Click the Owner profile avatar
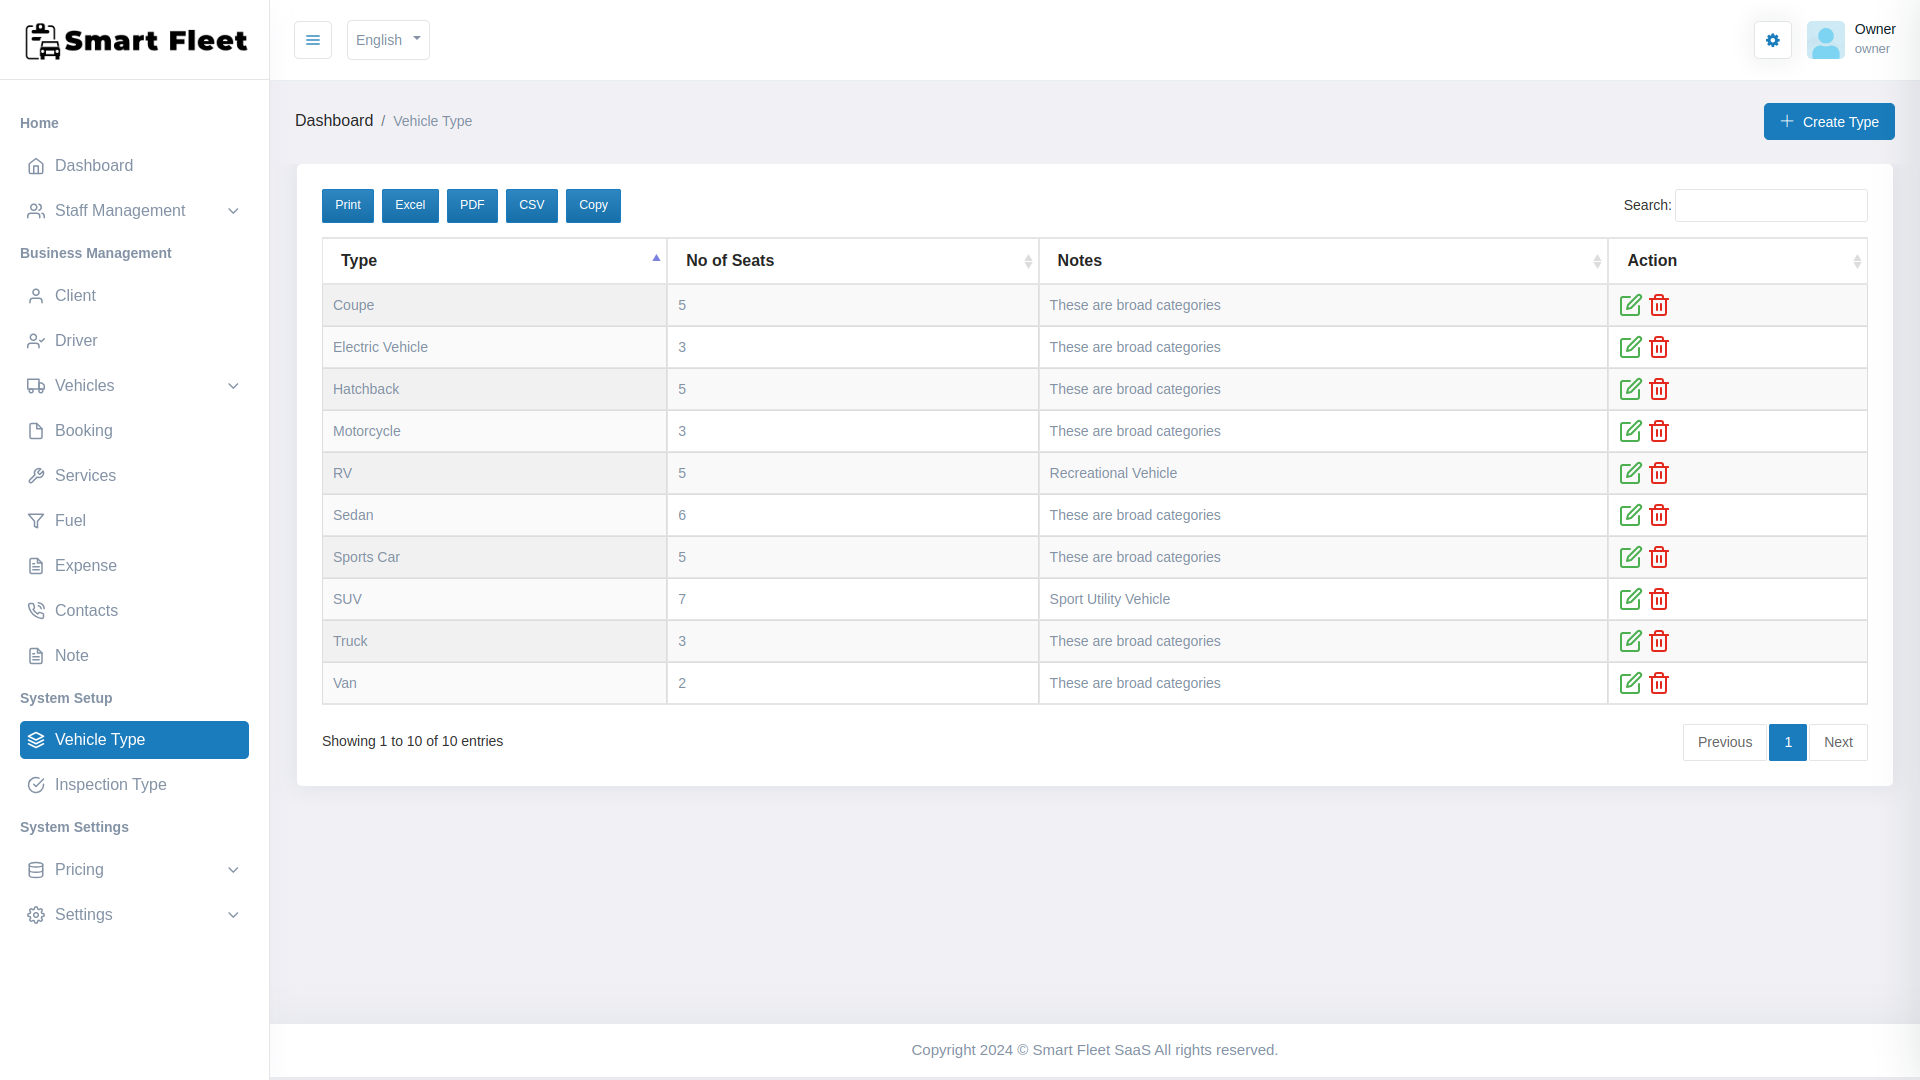Viewport: 1920px width, 1080px height. click(x=1825, y=40)
